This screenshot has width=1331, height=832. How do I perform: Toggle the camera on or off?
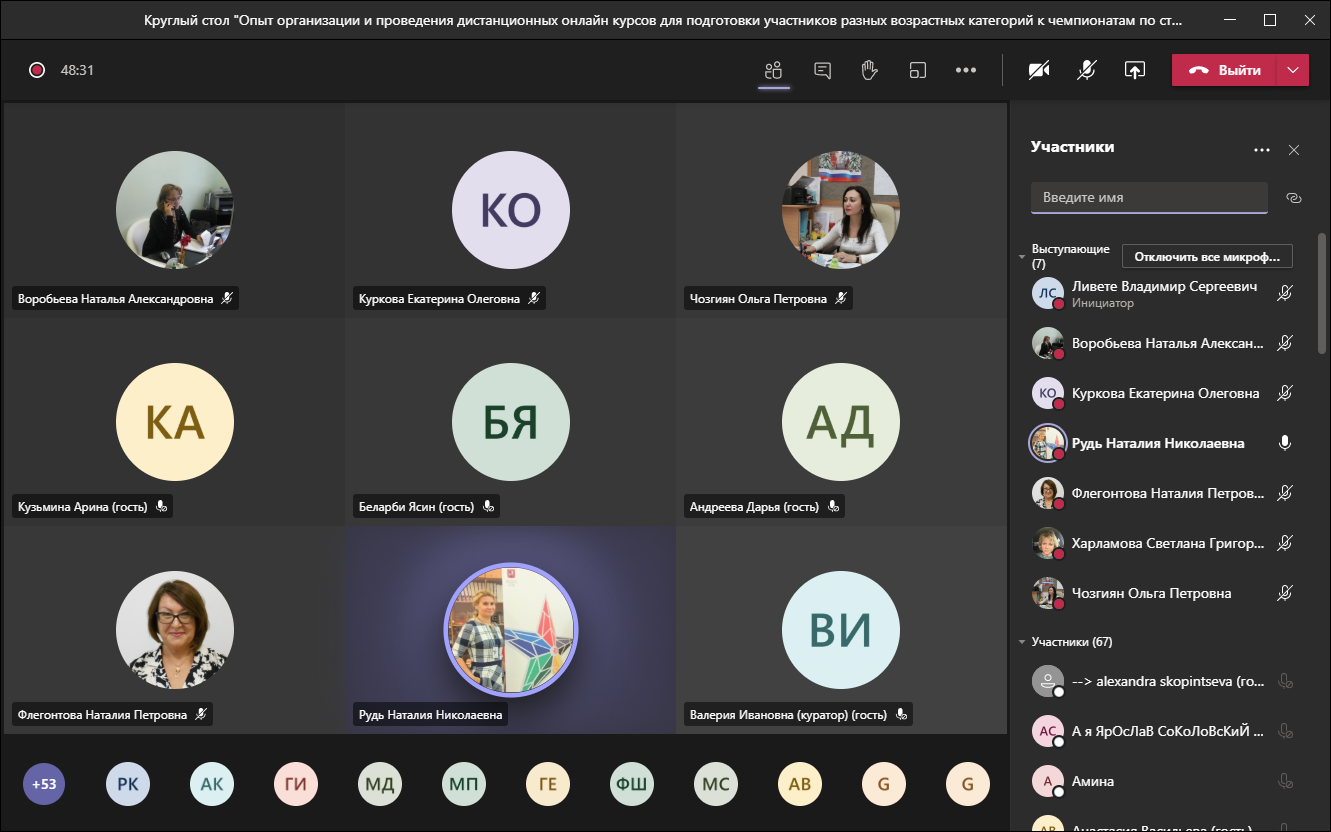[1039, 70]
